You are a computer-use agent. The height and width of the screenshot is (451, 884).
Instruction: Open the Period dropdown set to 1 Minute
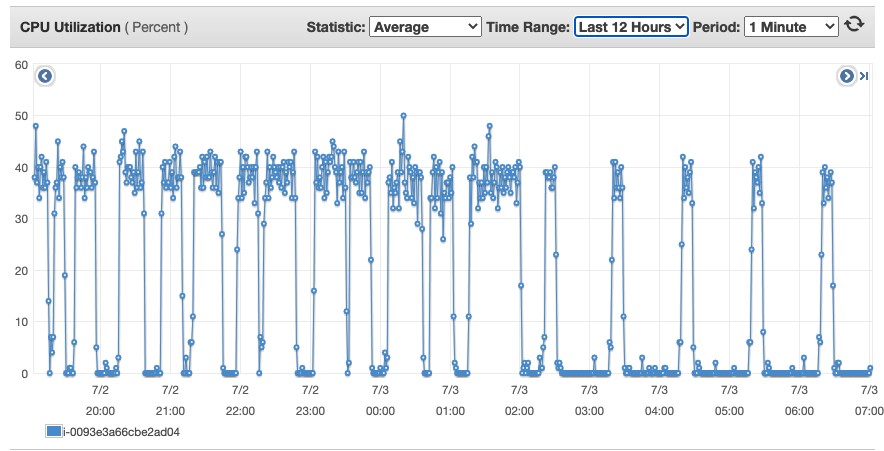pos(790,26)
